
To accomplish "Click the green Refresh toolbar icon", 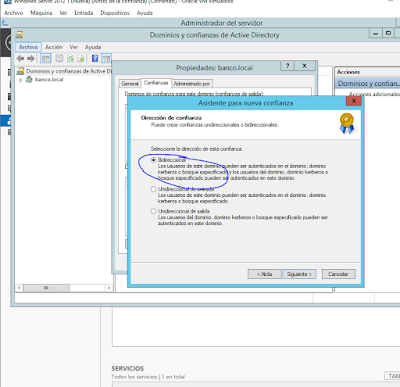I will tap(70, 59).
